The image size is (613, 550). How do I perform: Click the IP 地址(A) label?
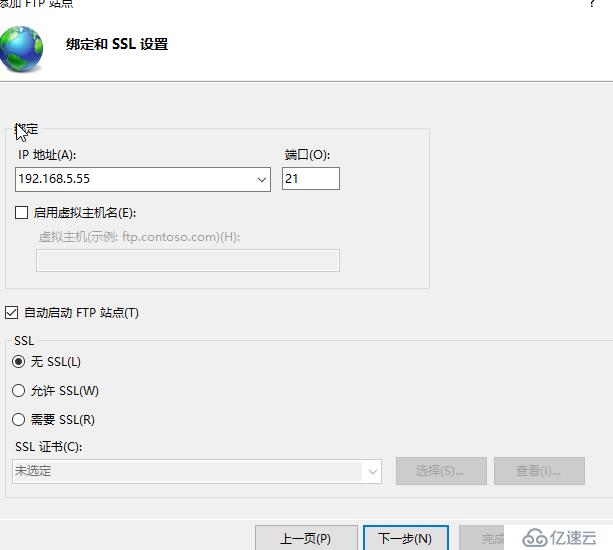tap(47, 155)
